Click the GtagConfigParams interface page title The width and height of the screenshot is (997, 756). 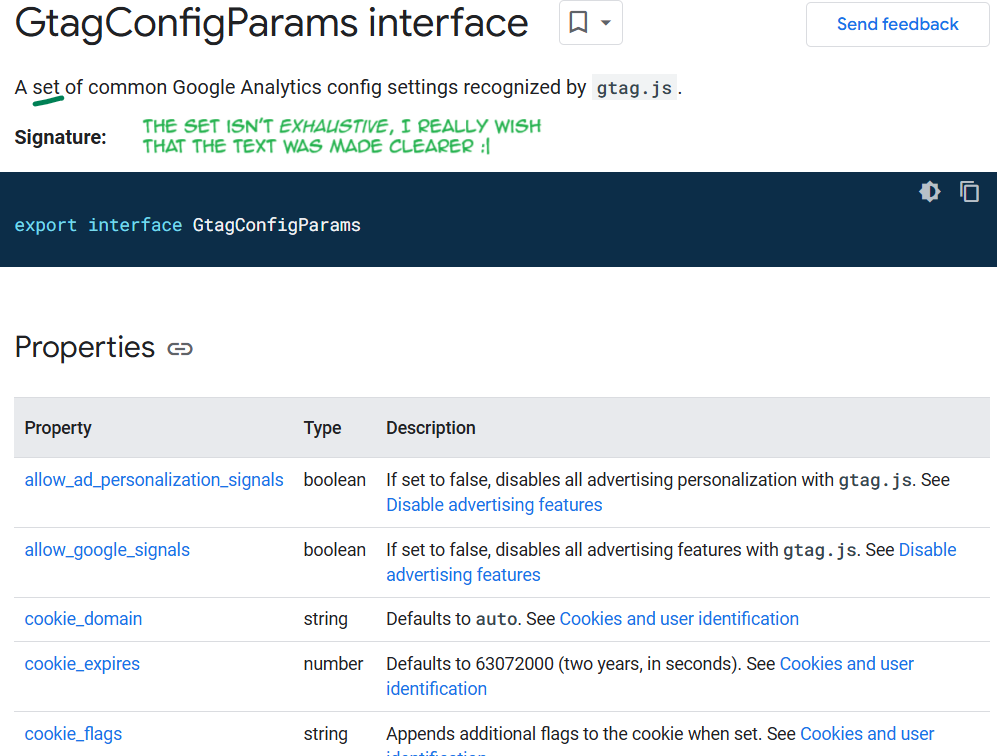272,24
